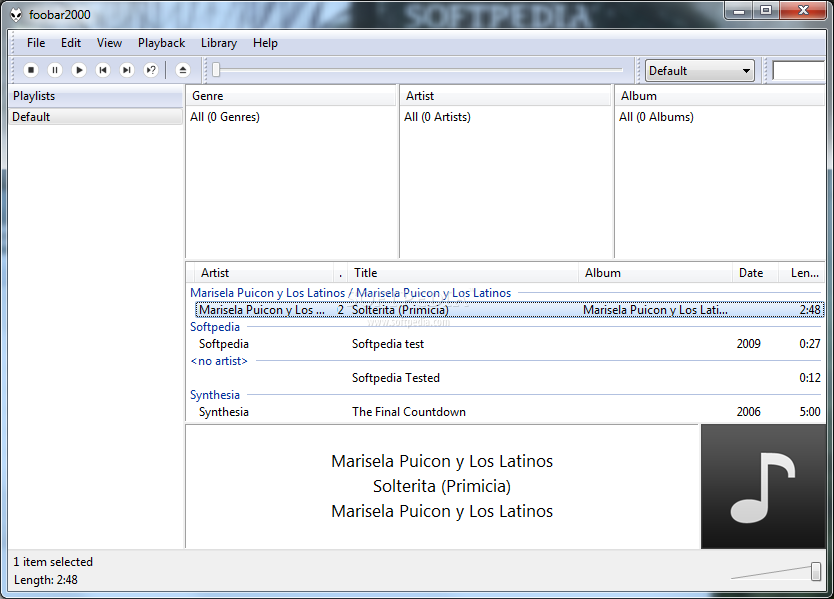The width and height of the screenshot is (834, 599).
Task: Open the Library menu
Action: point(219,43)
